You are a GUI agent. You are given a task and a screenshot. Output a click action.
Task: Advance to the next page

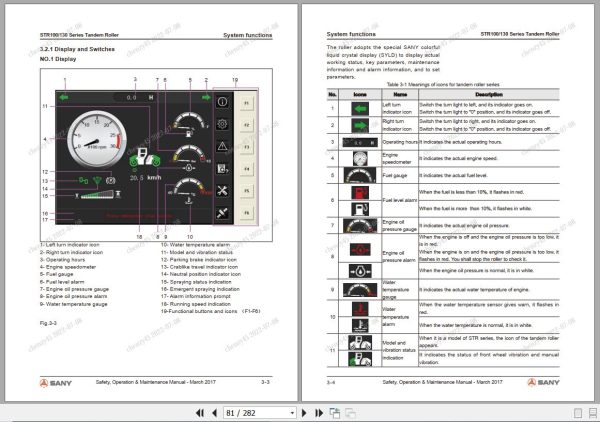tap(304, 413)
